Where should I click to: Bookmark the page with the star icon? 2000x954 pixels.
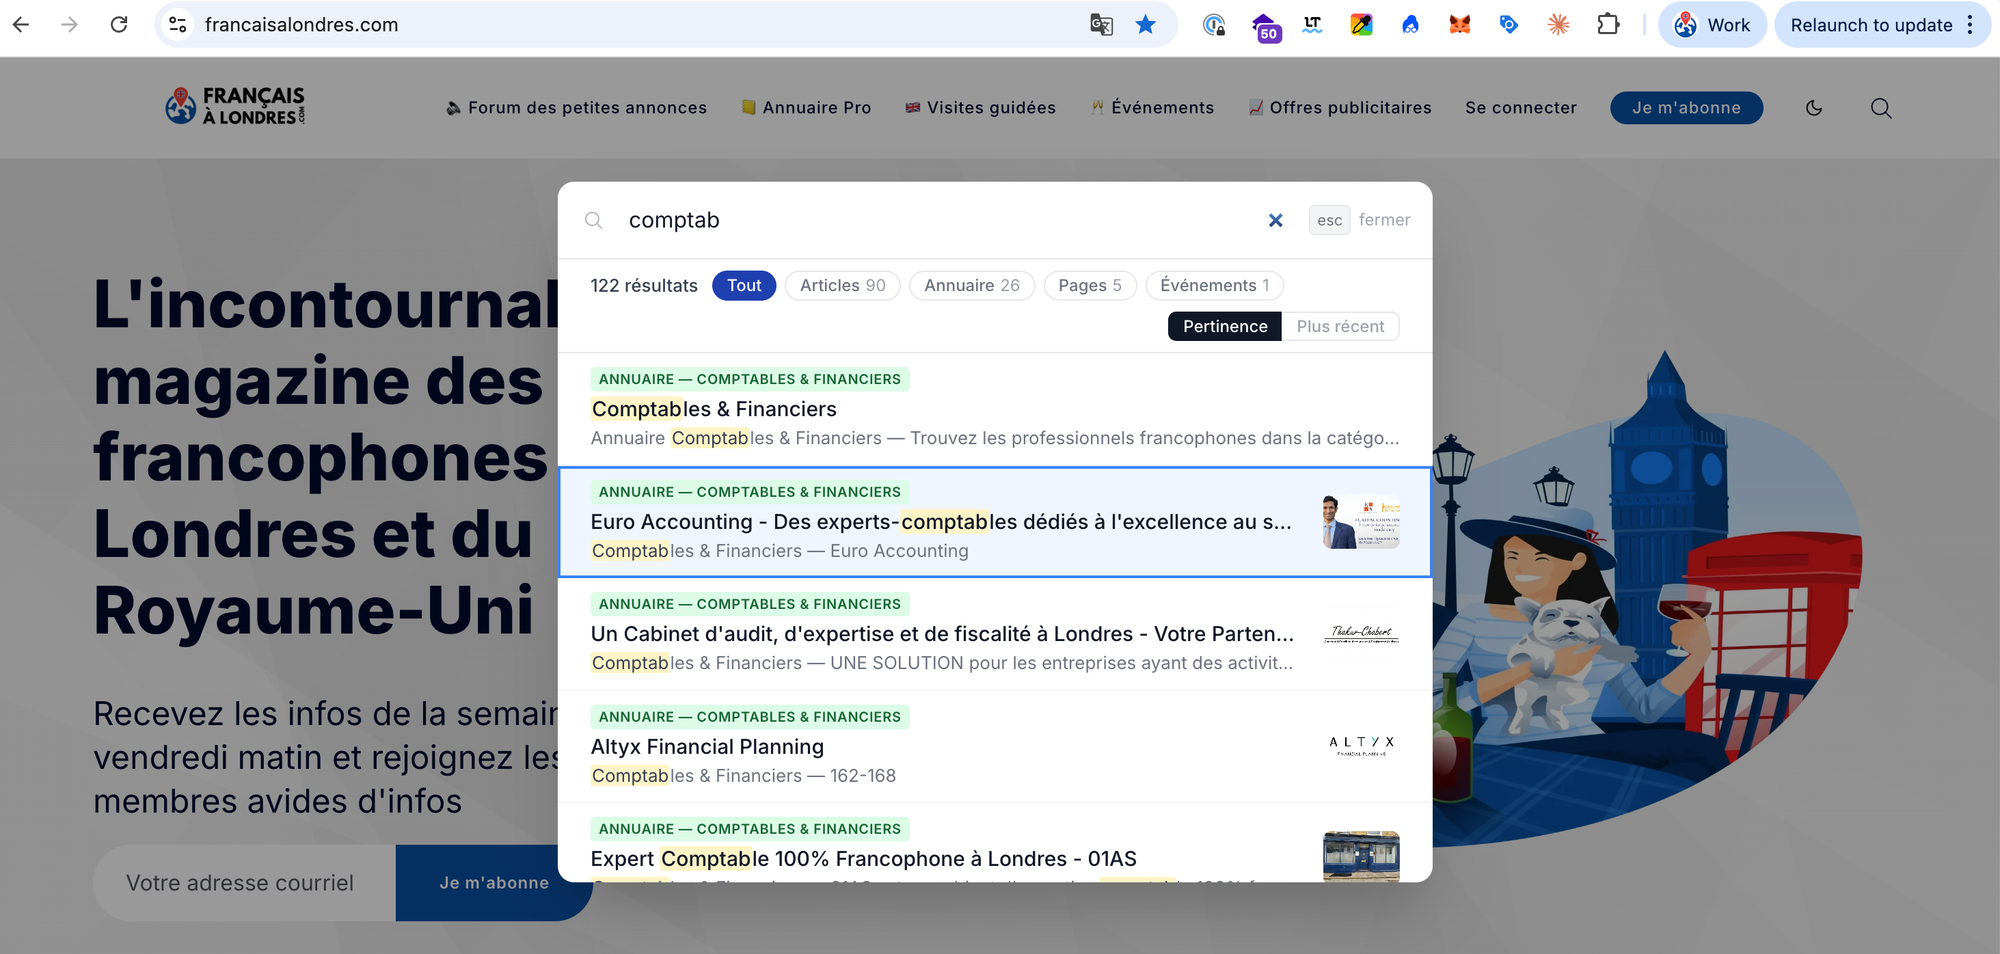1146,25
